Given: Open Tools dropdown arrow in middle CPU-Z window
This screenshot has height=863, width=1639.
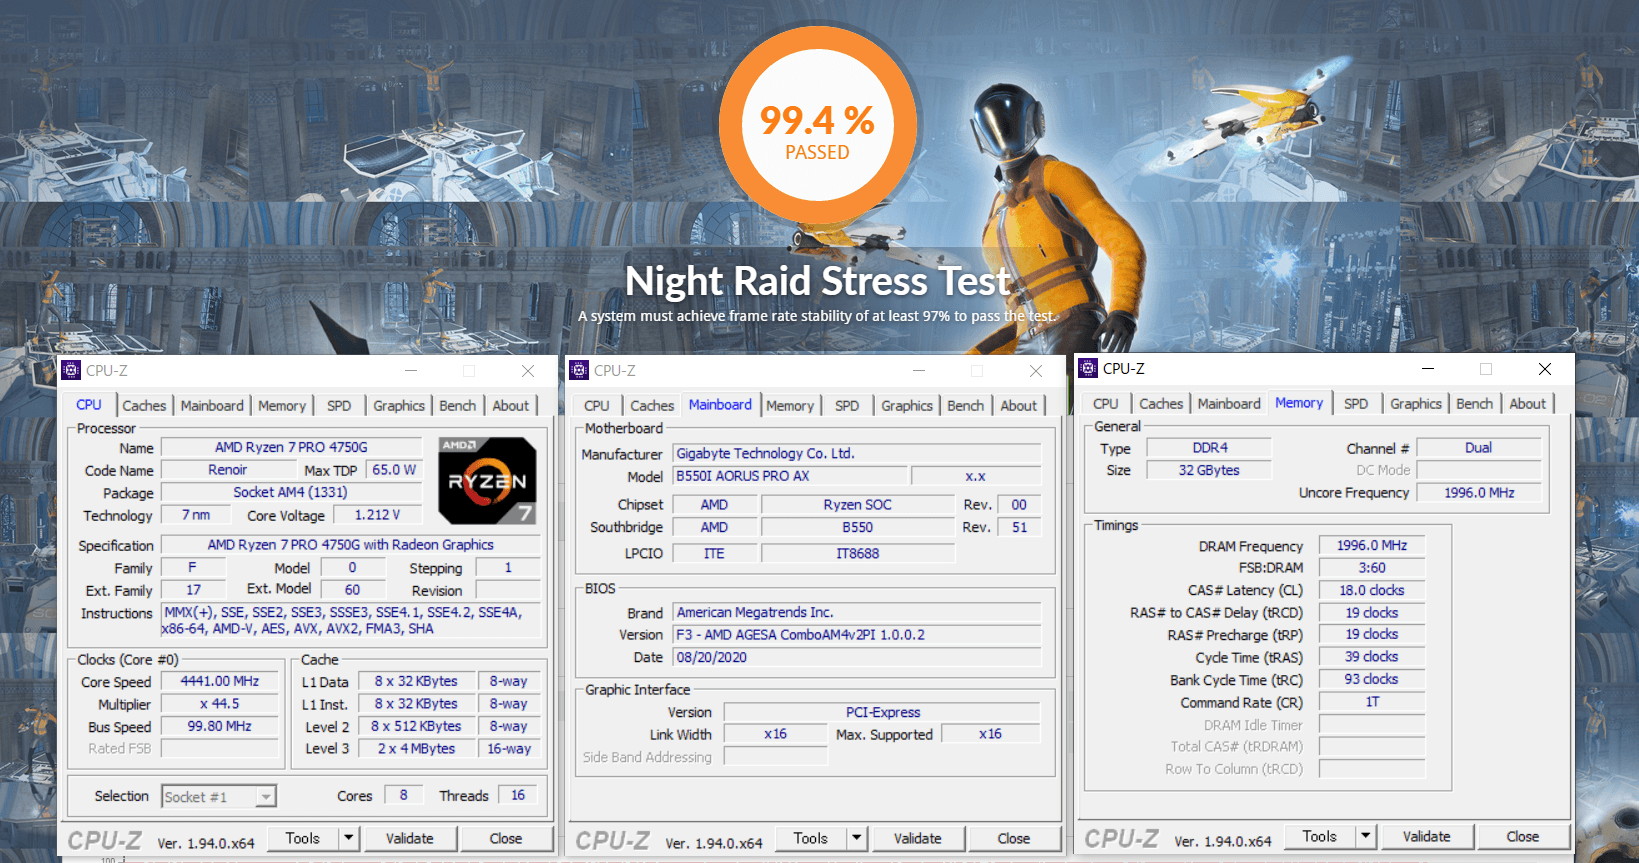Looking at the screenshot, I should 856,838.
